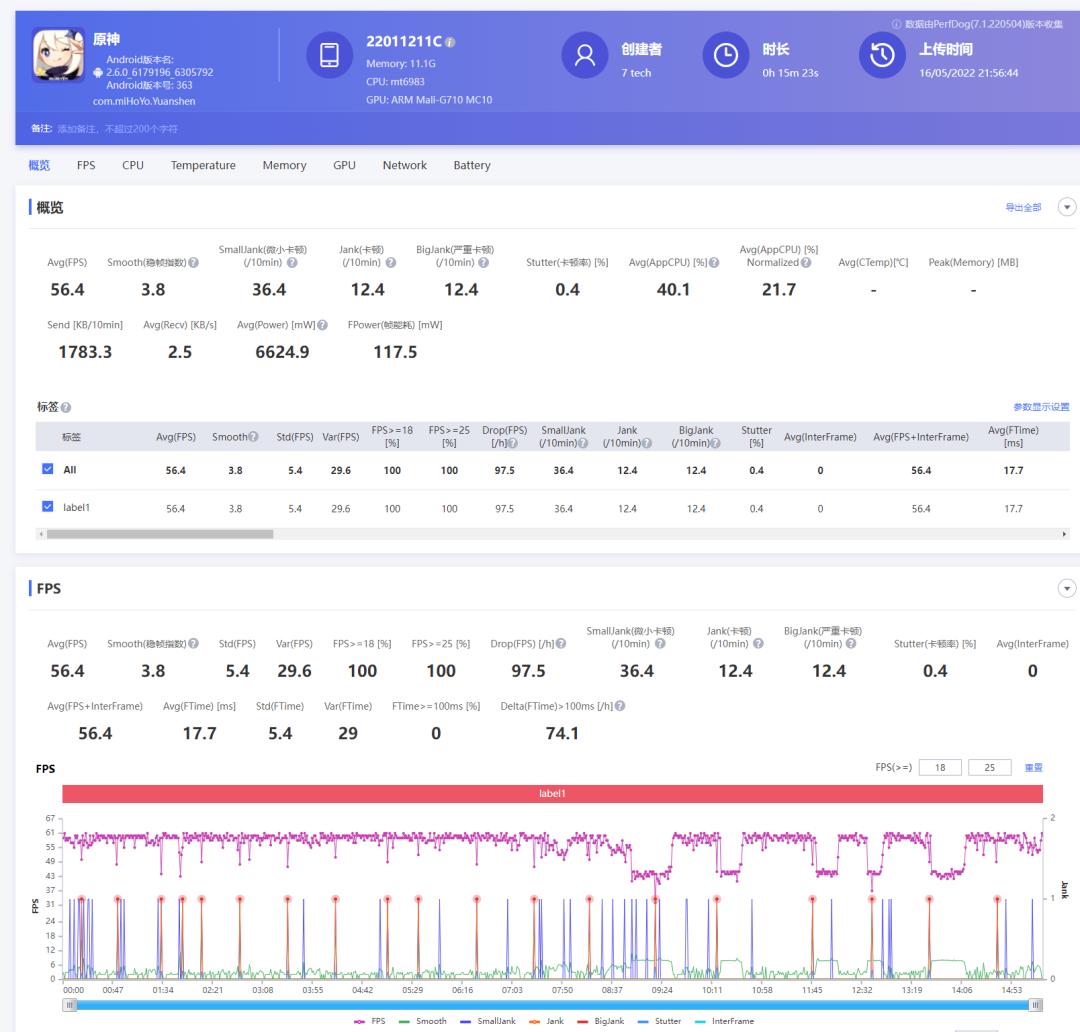Open 参数显示设置 parameter display settings
This screenshot has width=1080, height=1032.
click(x=1040, y=408)
